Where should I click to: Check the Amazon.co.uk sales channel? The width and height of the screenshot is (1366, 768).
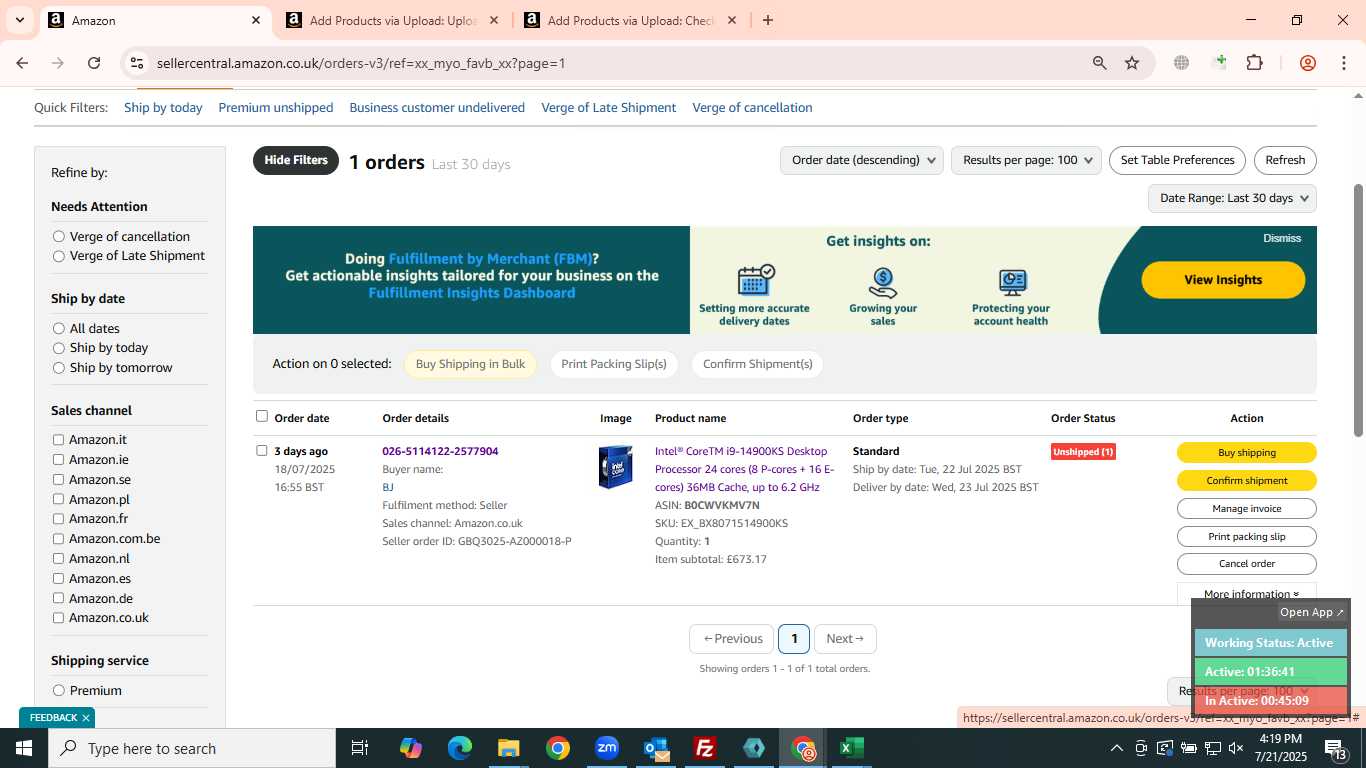click(59, 618)
